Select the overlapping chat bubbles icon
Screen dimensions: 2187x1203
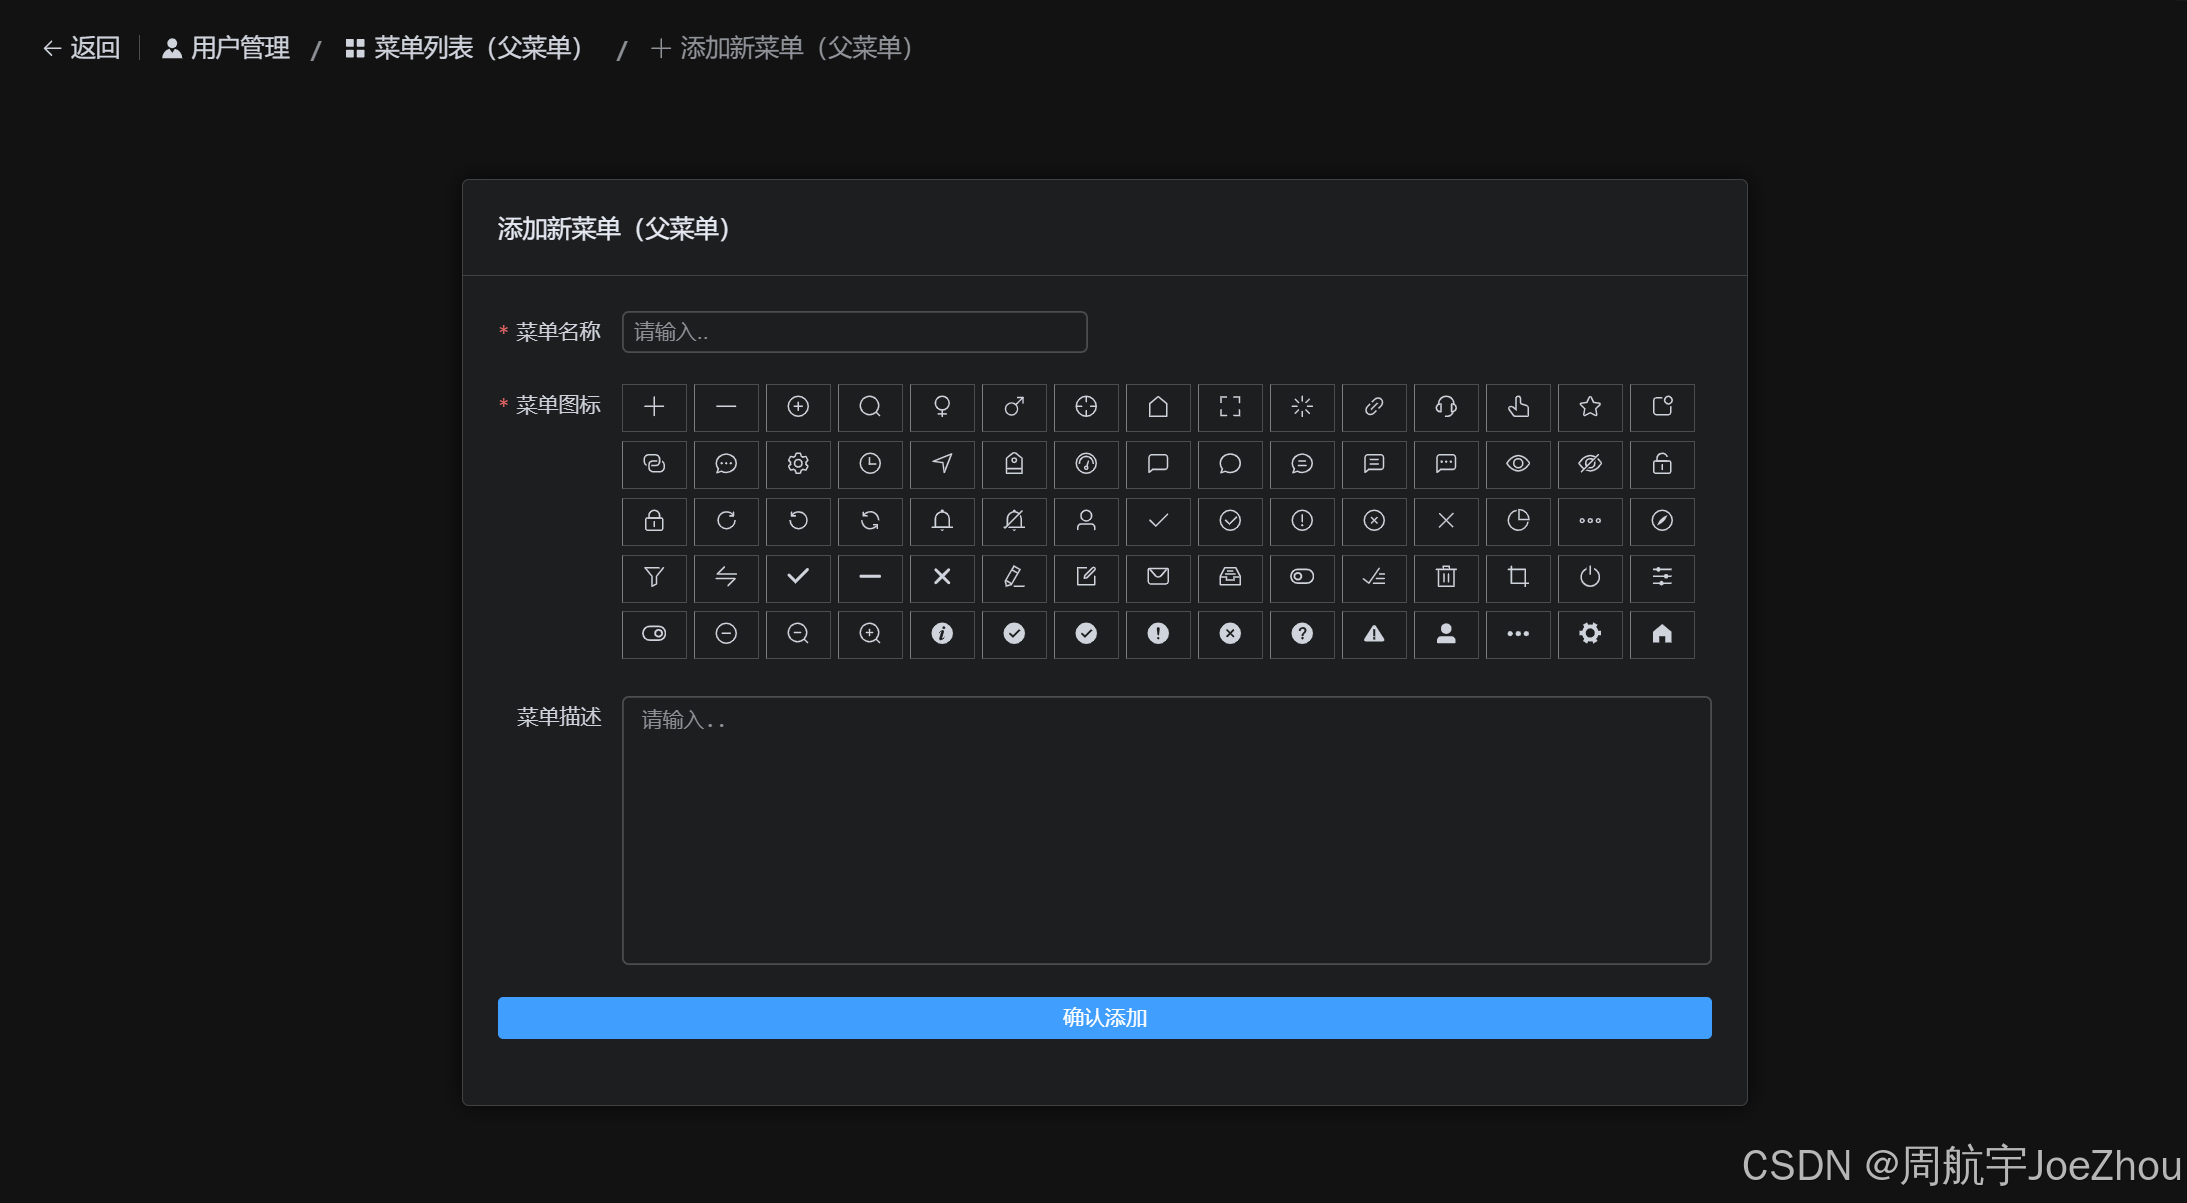pyautogui.click(x=654, y=464)
